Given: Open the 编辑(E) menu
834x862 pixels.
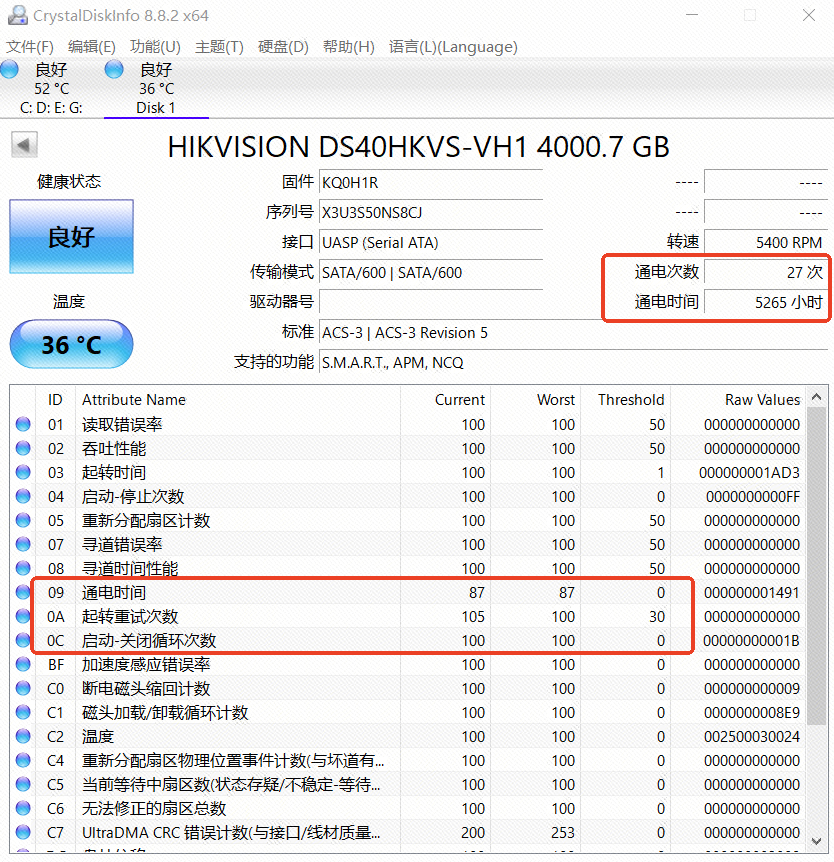Looking at the screenshot, I should (x=91, y=47).
